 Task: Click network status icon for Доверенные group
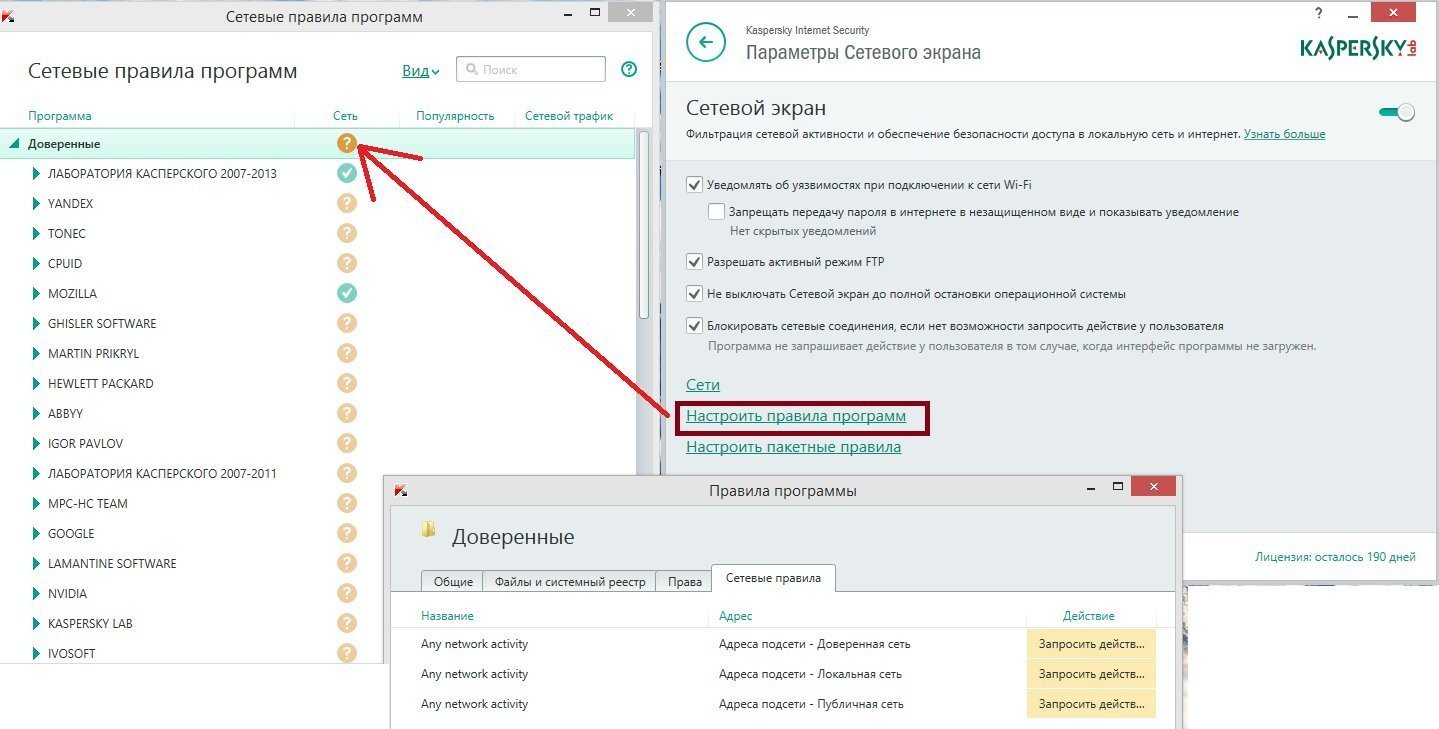point(346,143)
